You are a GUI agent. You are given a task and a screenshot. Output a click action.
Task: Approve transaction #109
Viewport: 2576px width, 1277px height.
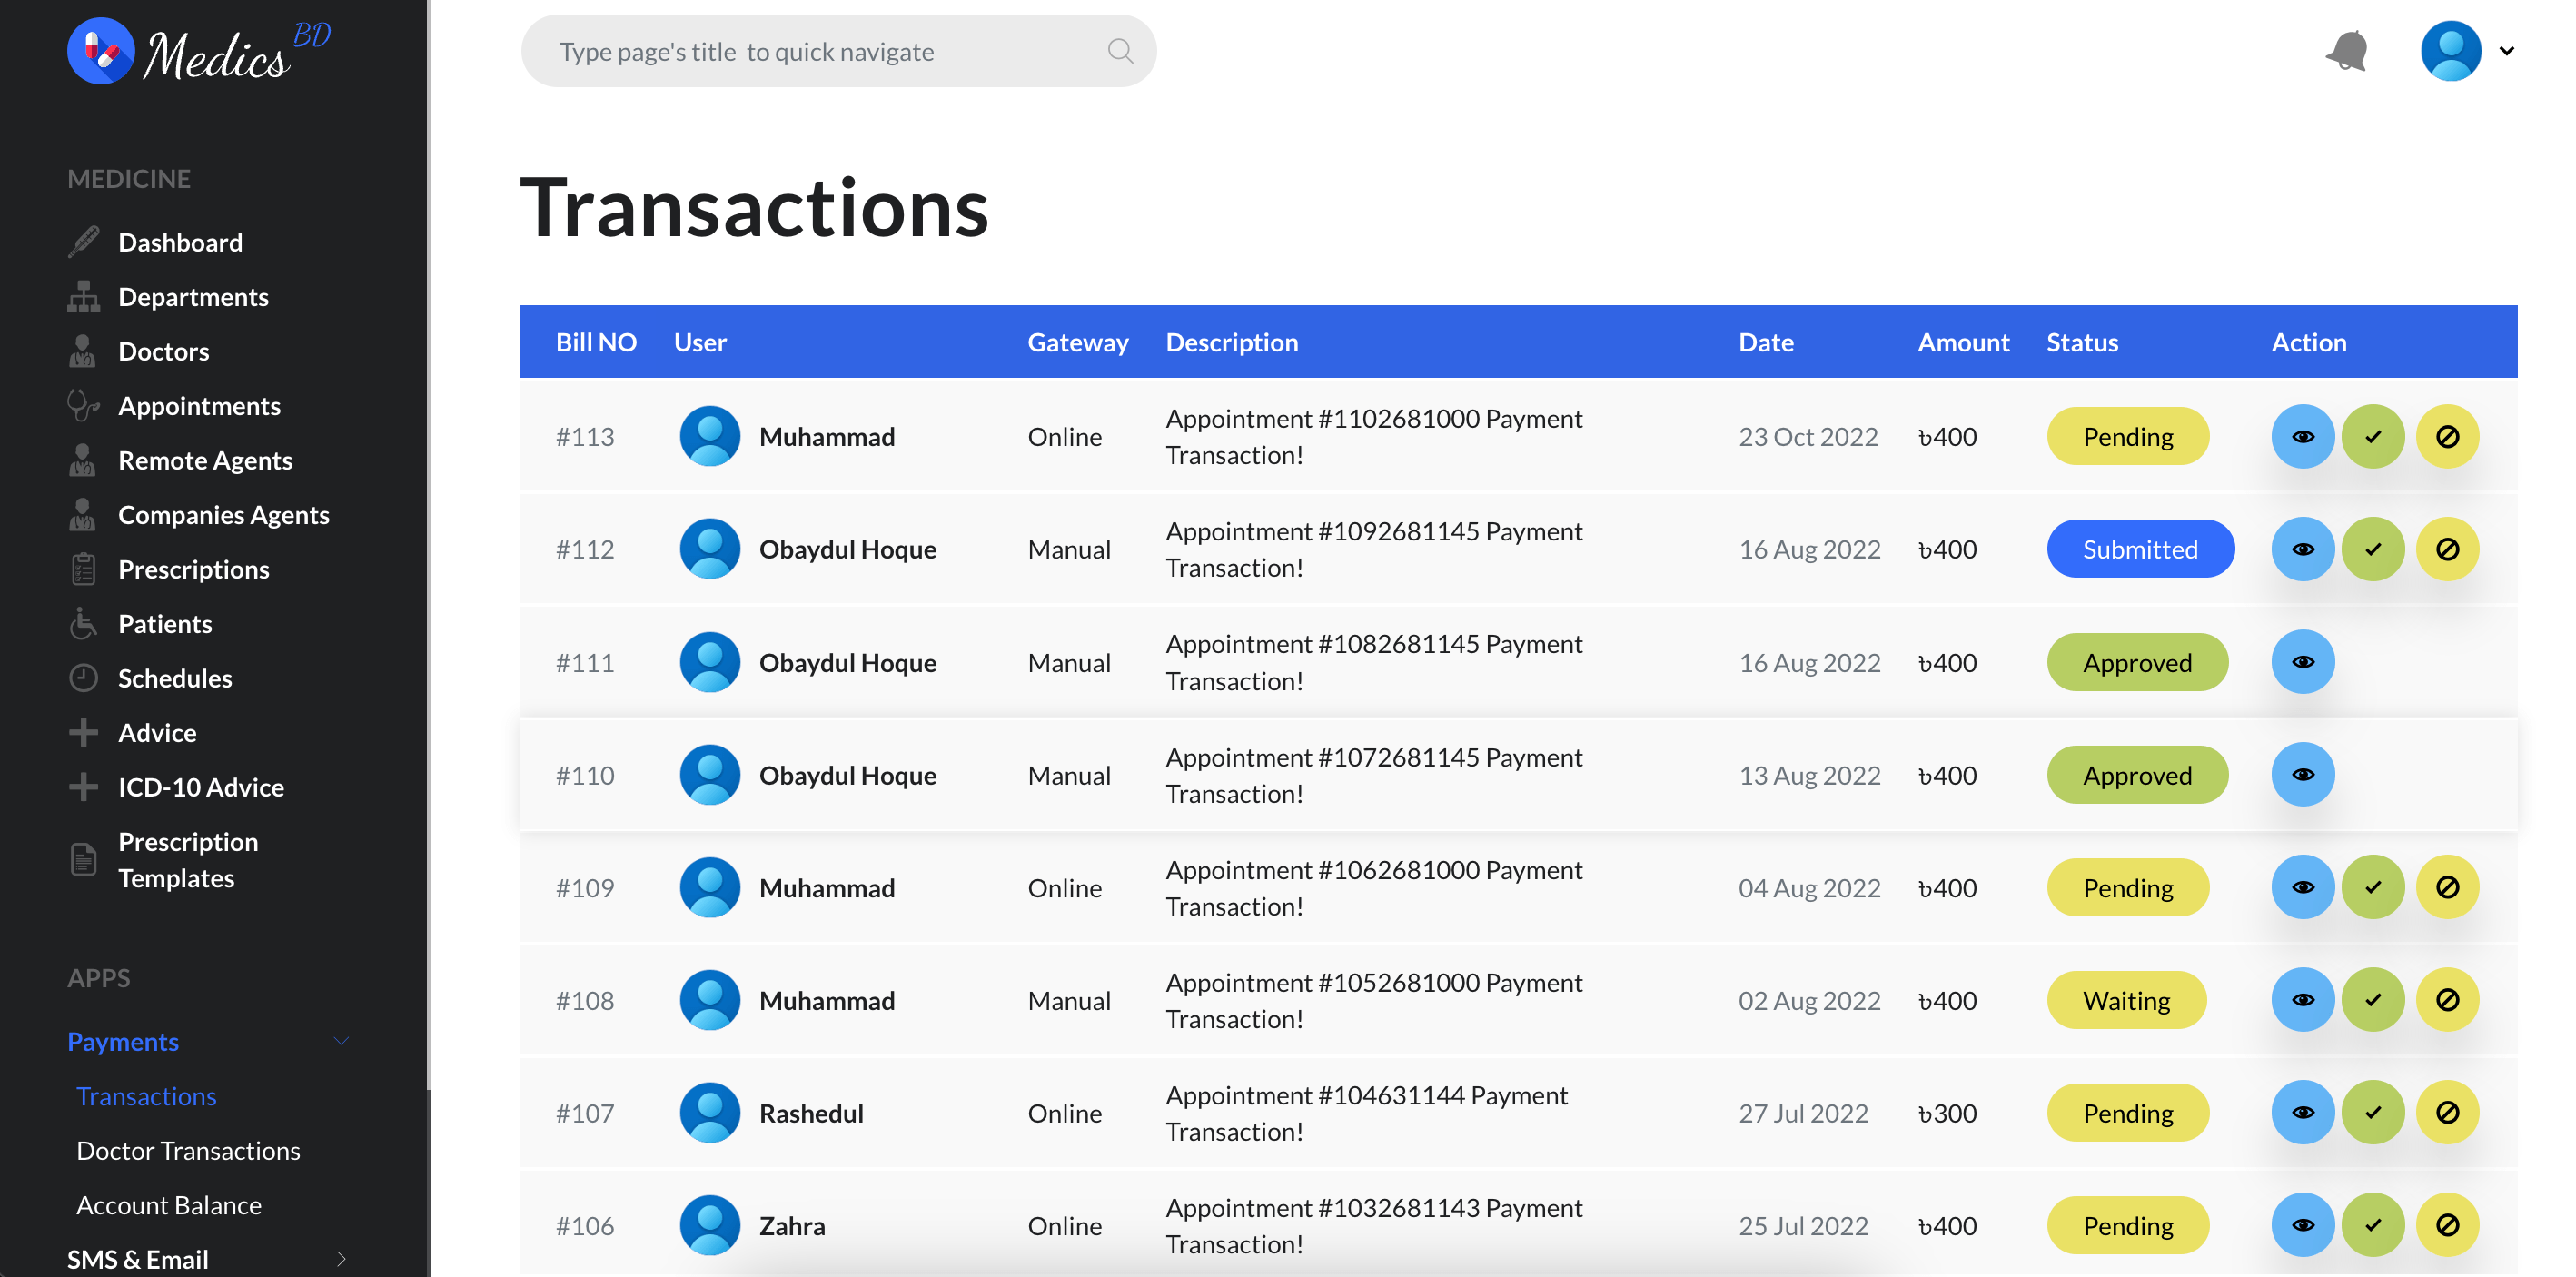click(2373, 887)
